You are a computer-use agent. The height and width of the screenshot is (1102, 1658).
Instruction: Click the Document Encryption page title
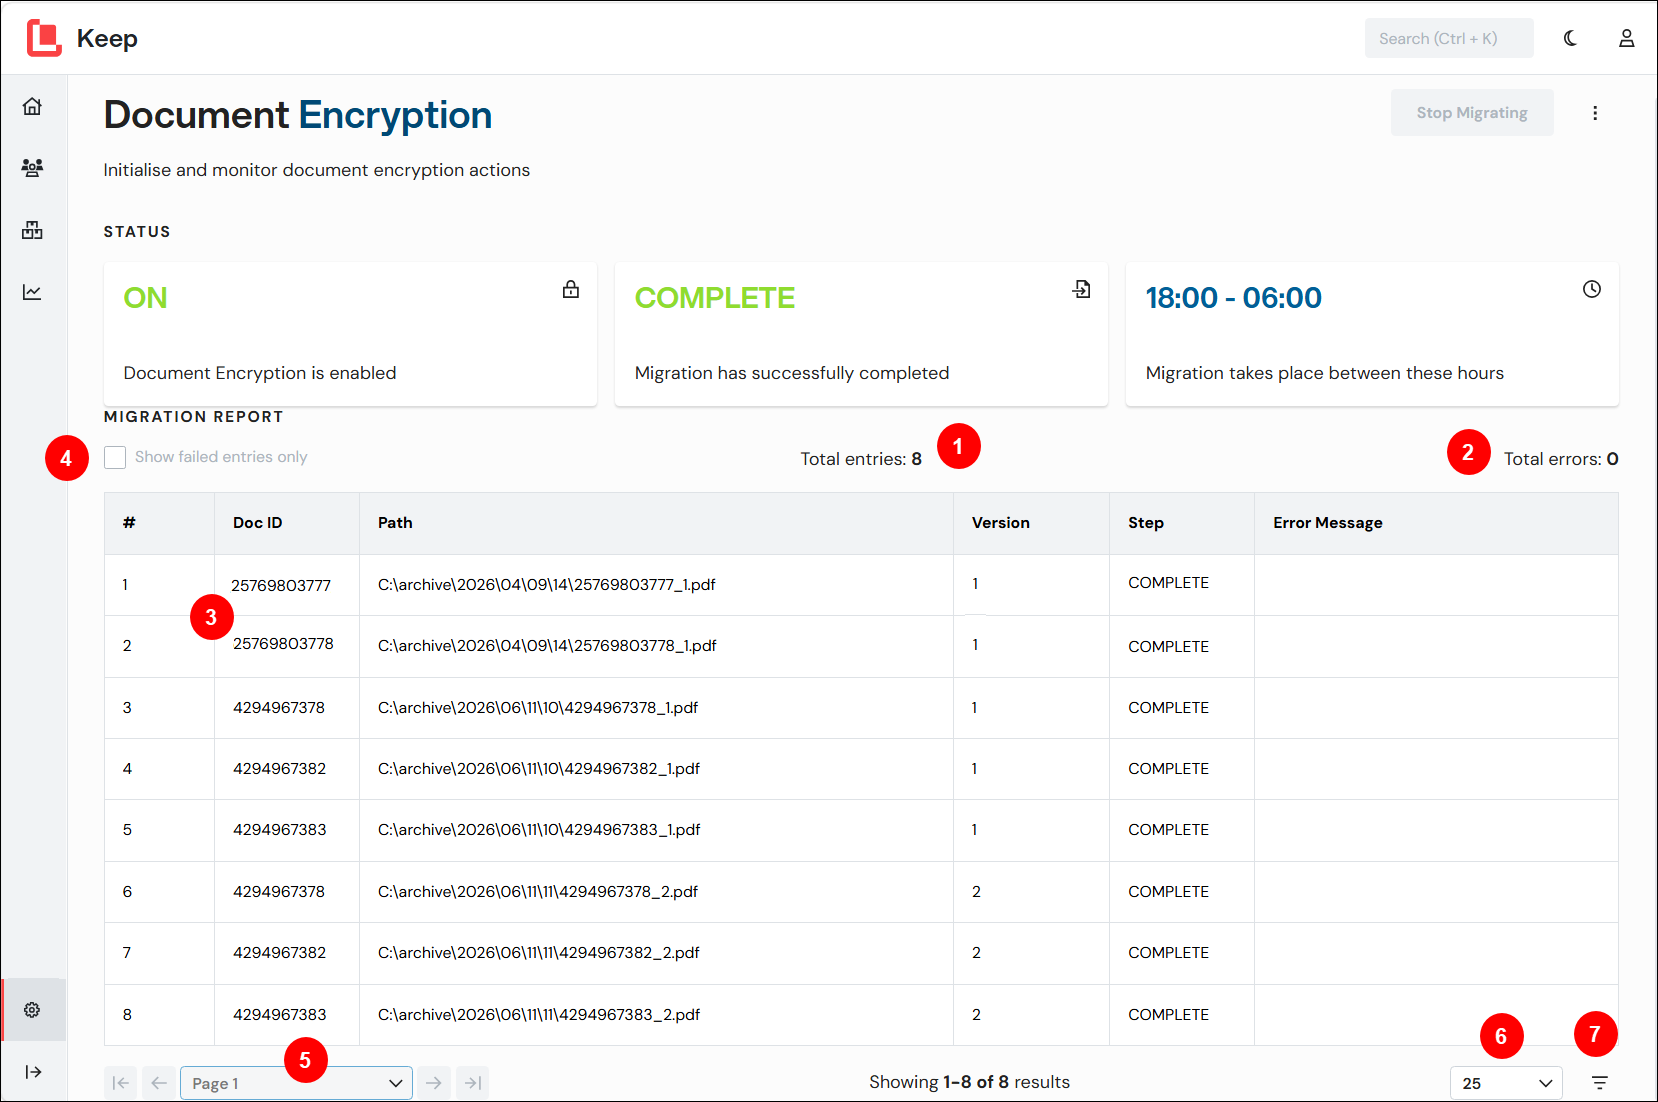(x=298, y=116)
